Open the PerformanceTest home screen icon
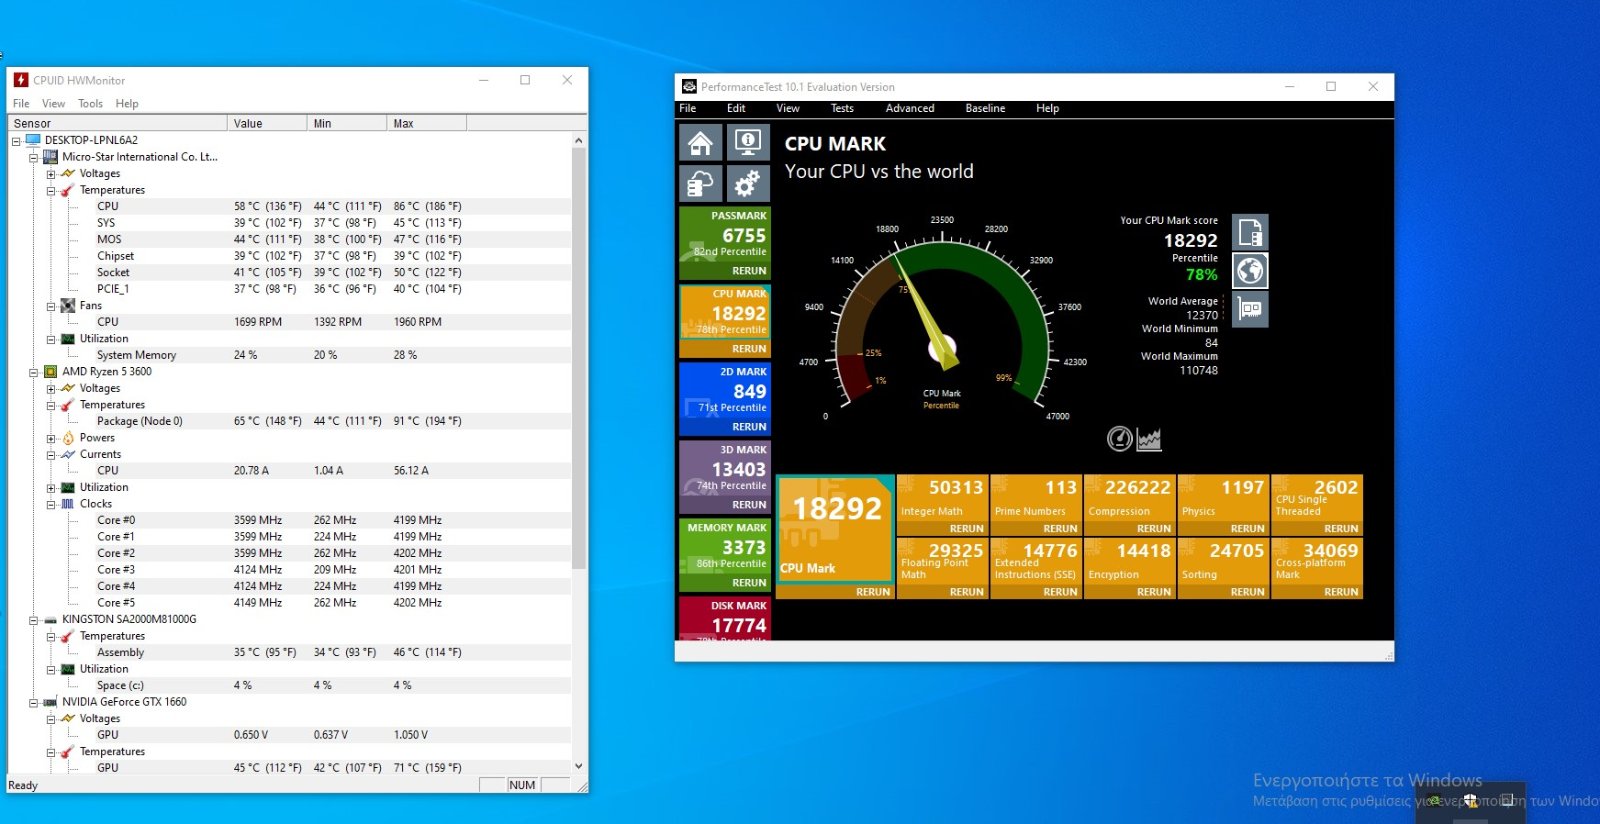Viewport: 1600px width, 824px height. click(x=701, y=143)
